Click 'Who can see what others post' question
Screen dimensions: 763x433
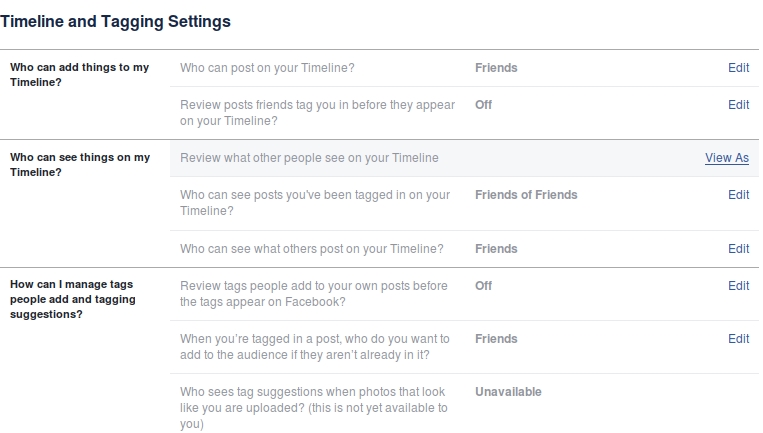click(312, 249)
